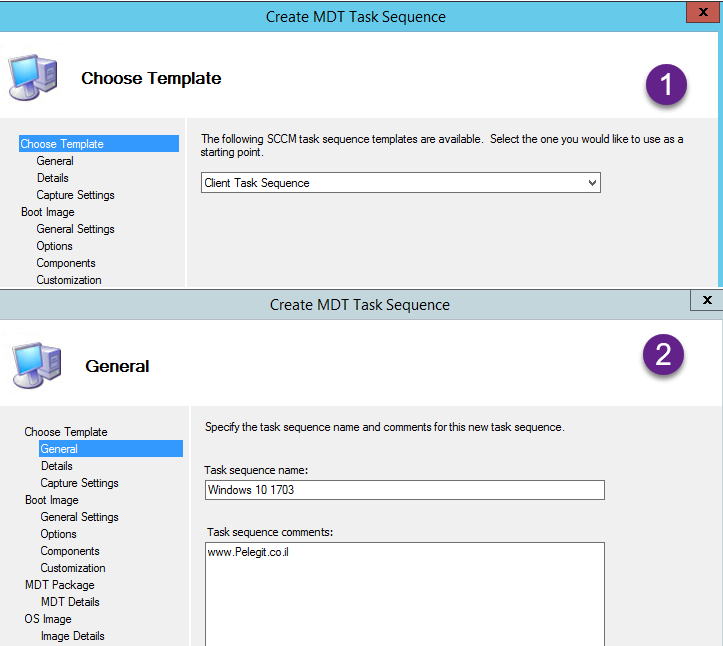Select OS Image in bottom wizard sidebar
The width and height of the screenshot is (723, 646).
[48, 619]
